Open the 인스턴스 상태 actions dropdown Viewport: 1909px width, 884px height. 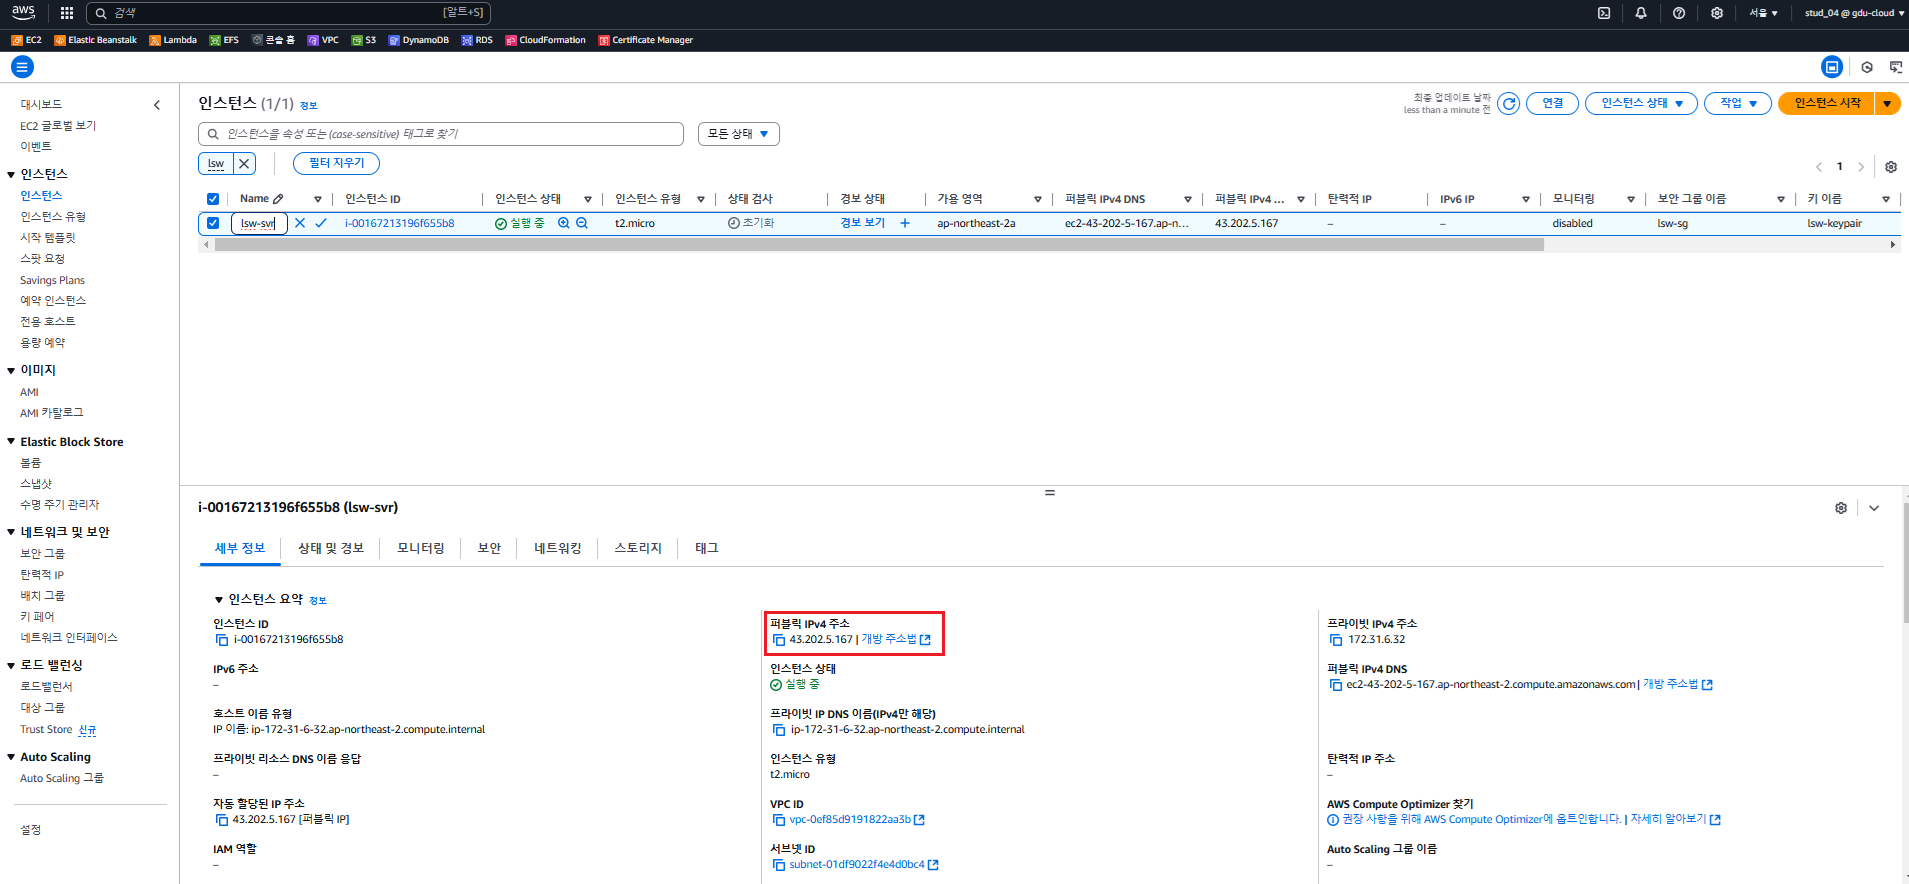[x=1641, y=103]
